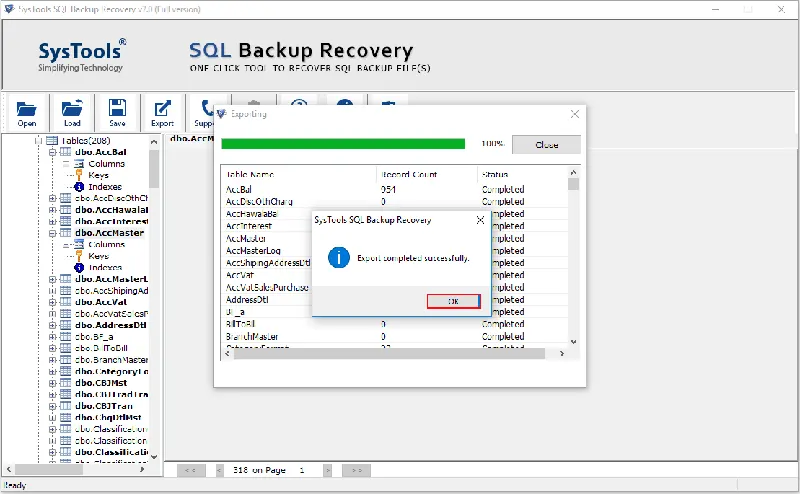Click the dbo.CBJMst table icon
This screenshot has width=800, height=494.
click(65, 383)
